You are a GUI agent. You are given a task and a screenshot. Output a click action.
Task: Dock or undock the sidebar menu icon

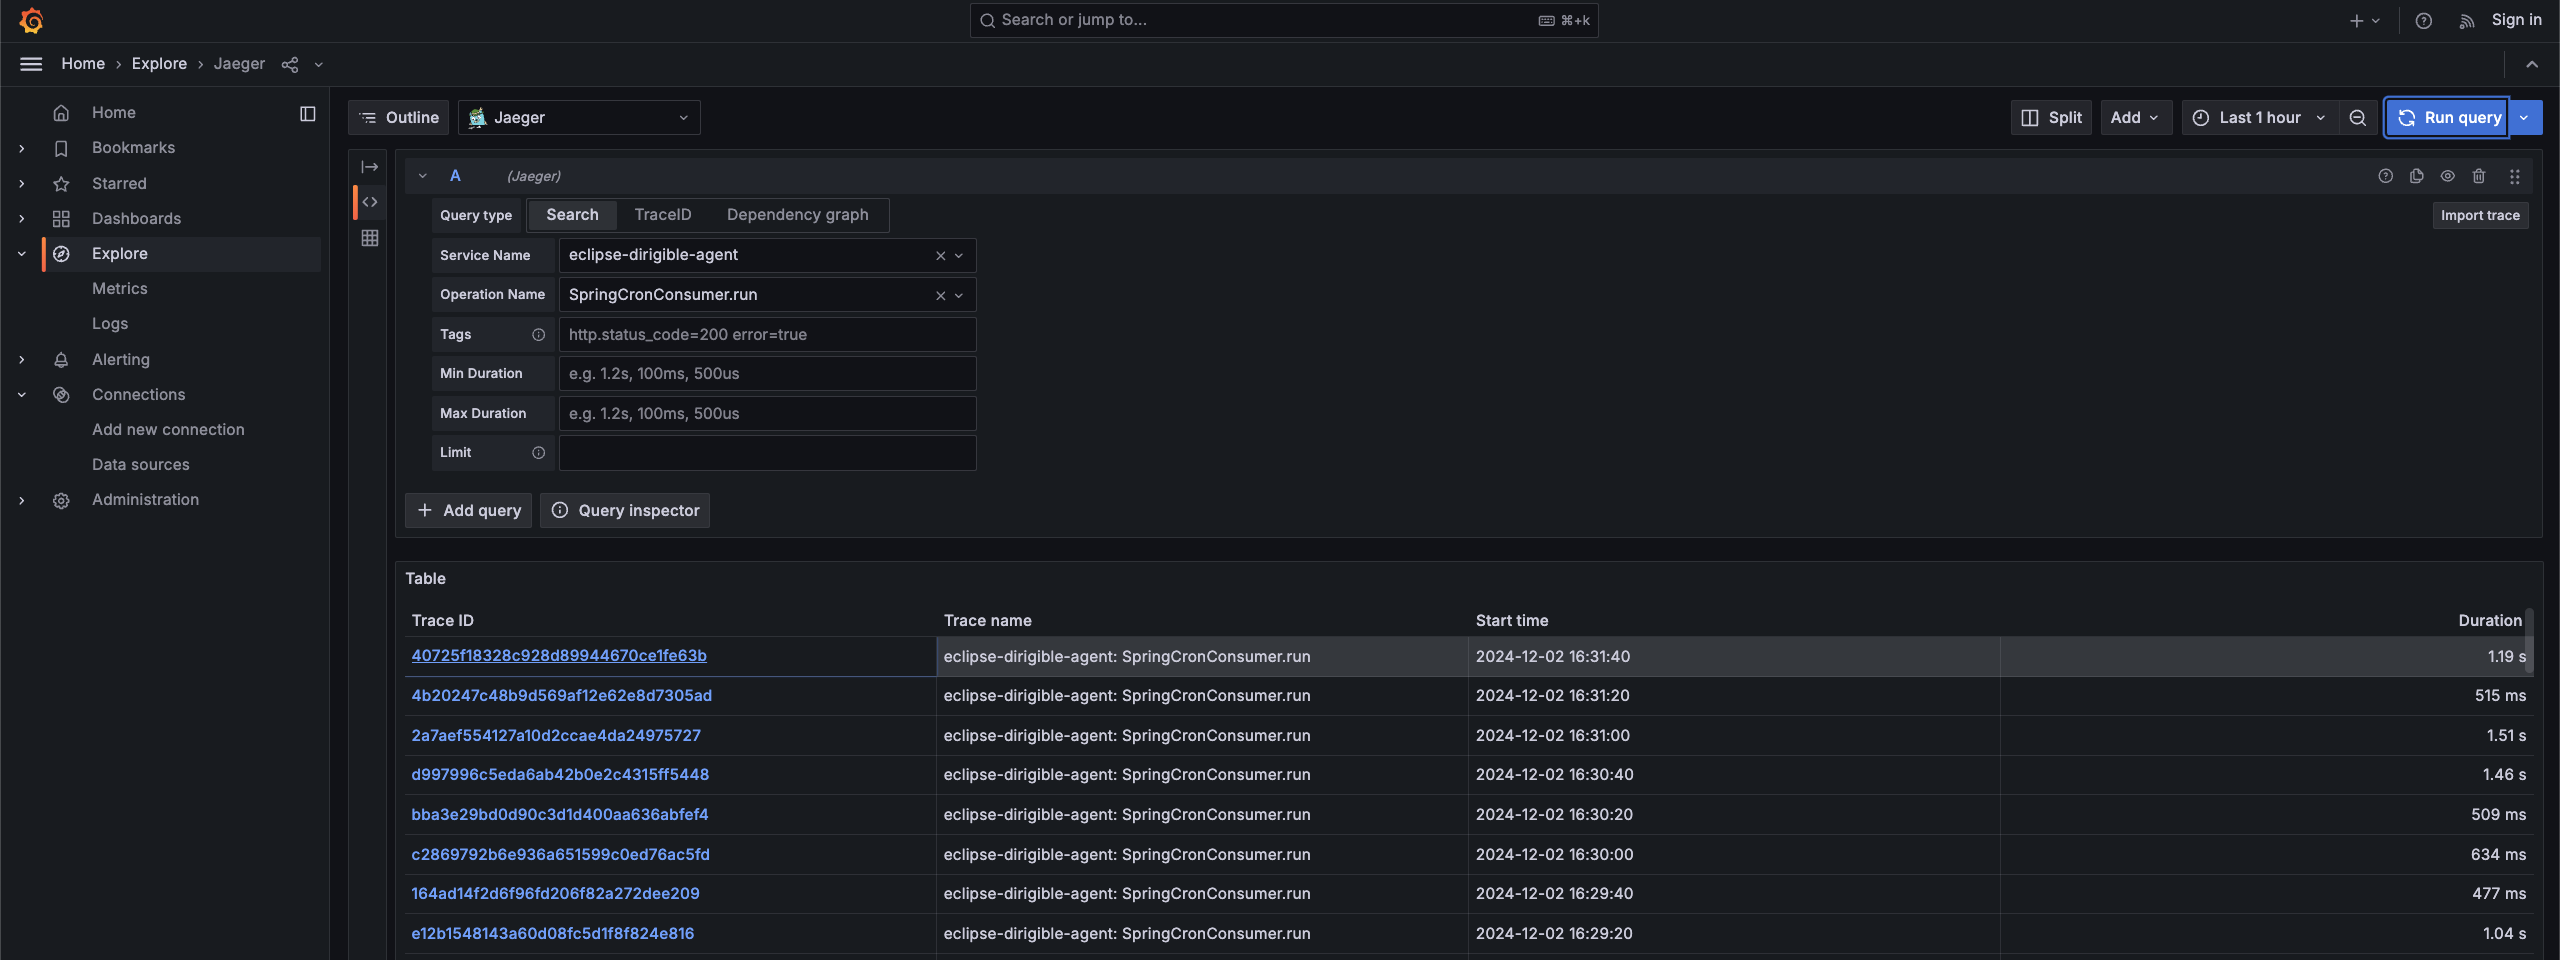(x=308, y=113)
